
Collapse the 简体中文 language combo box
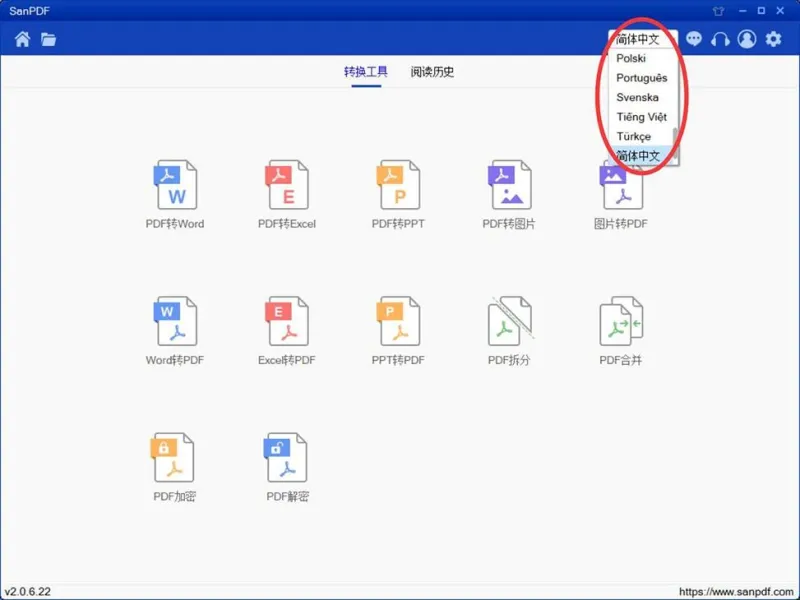[643, 39]
